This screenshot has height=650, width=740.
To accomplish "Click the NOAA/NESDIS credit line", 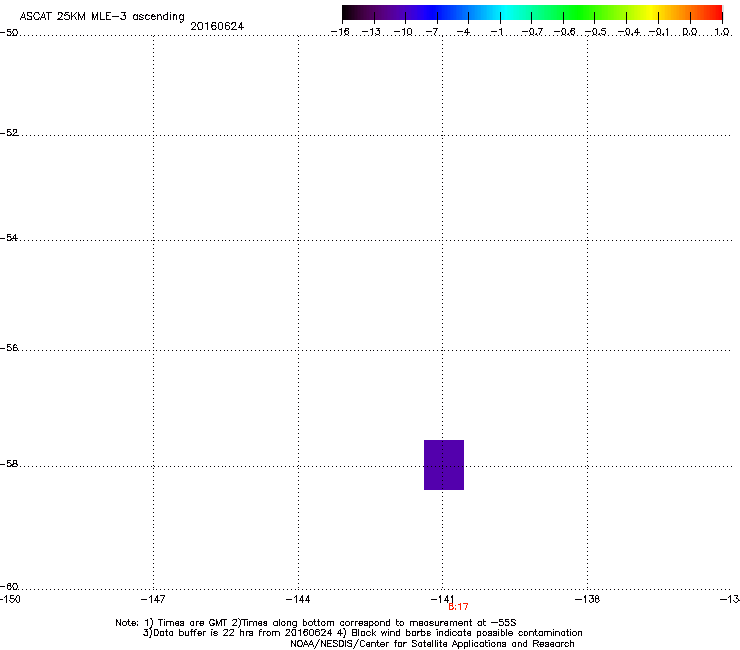I will (432, 644).
